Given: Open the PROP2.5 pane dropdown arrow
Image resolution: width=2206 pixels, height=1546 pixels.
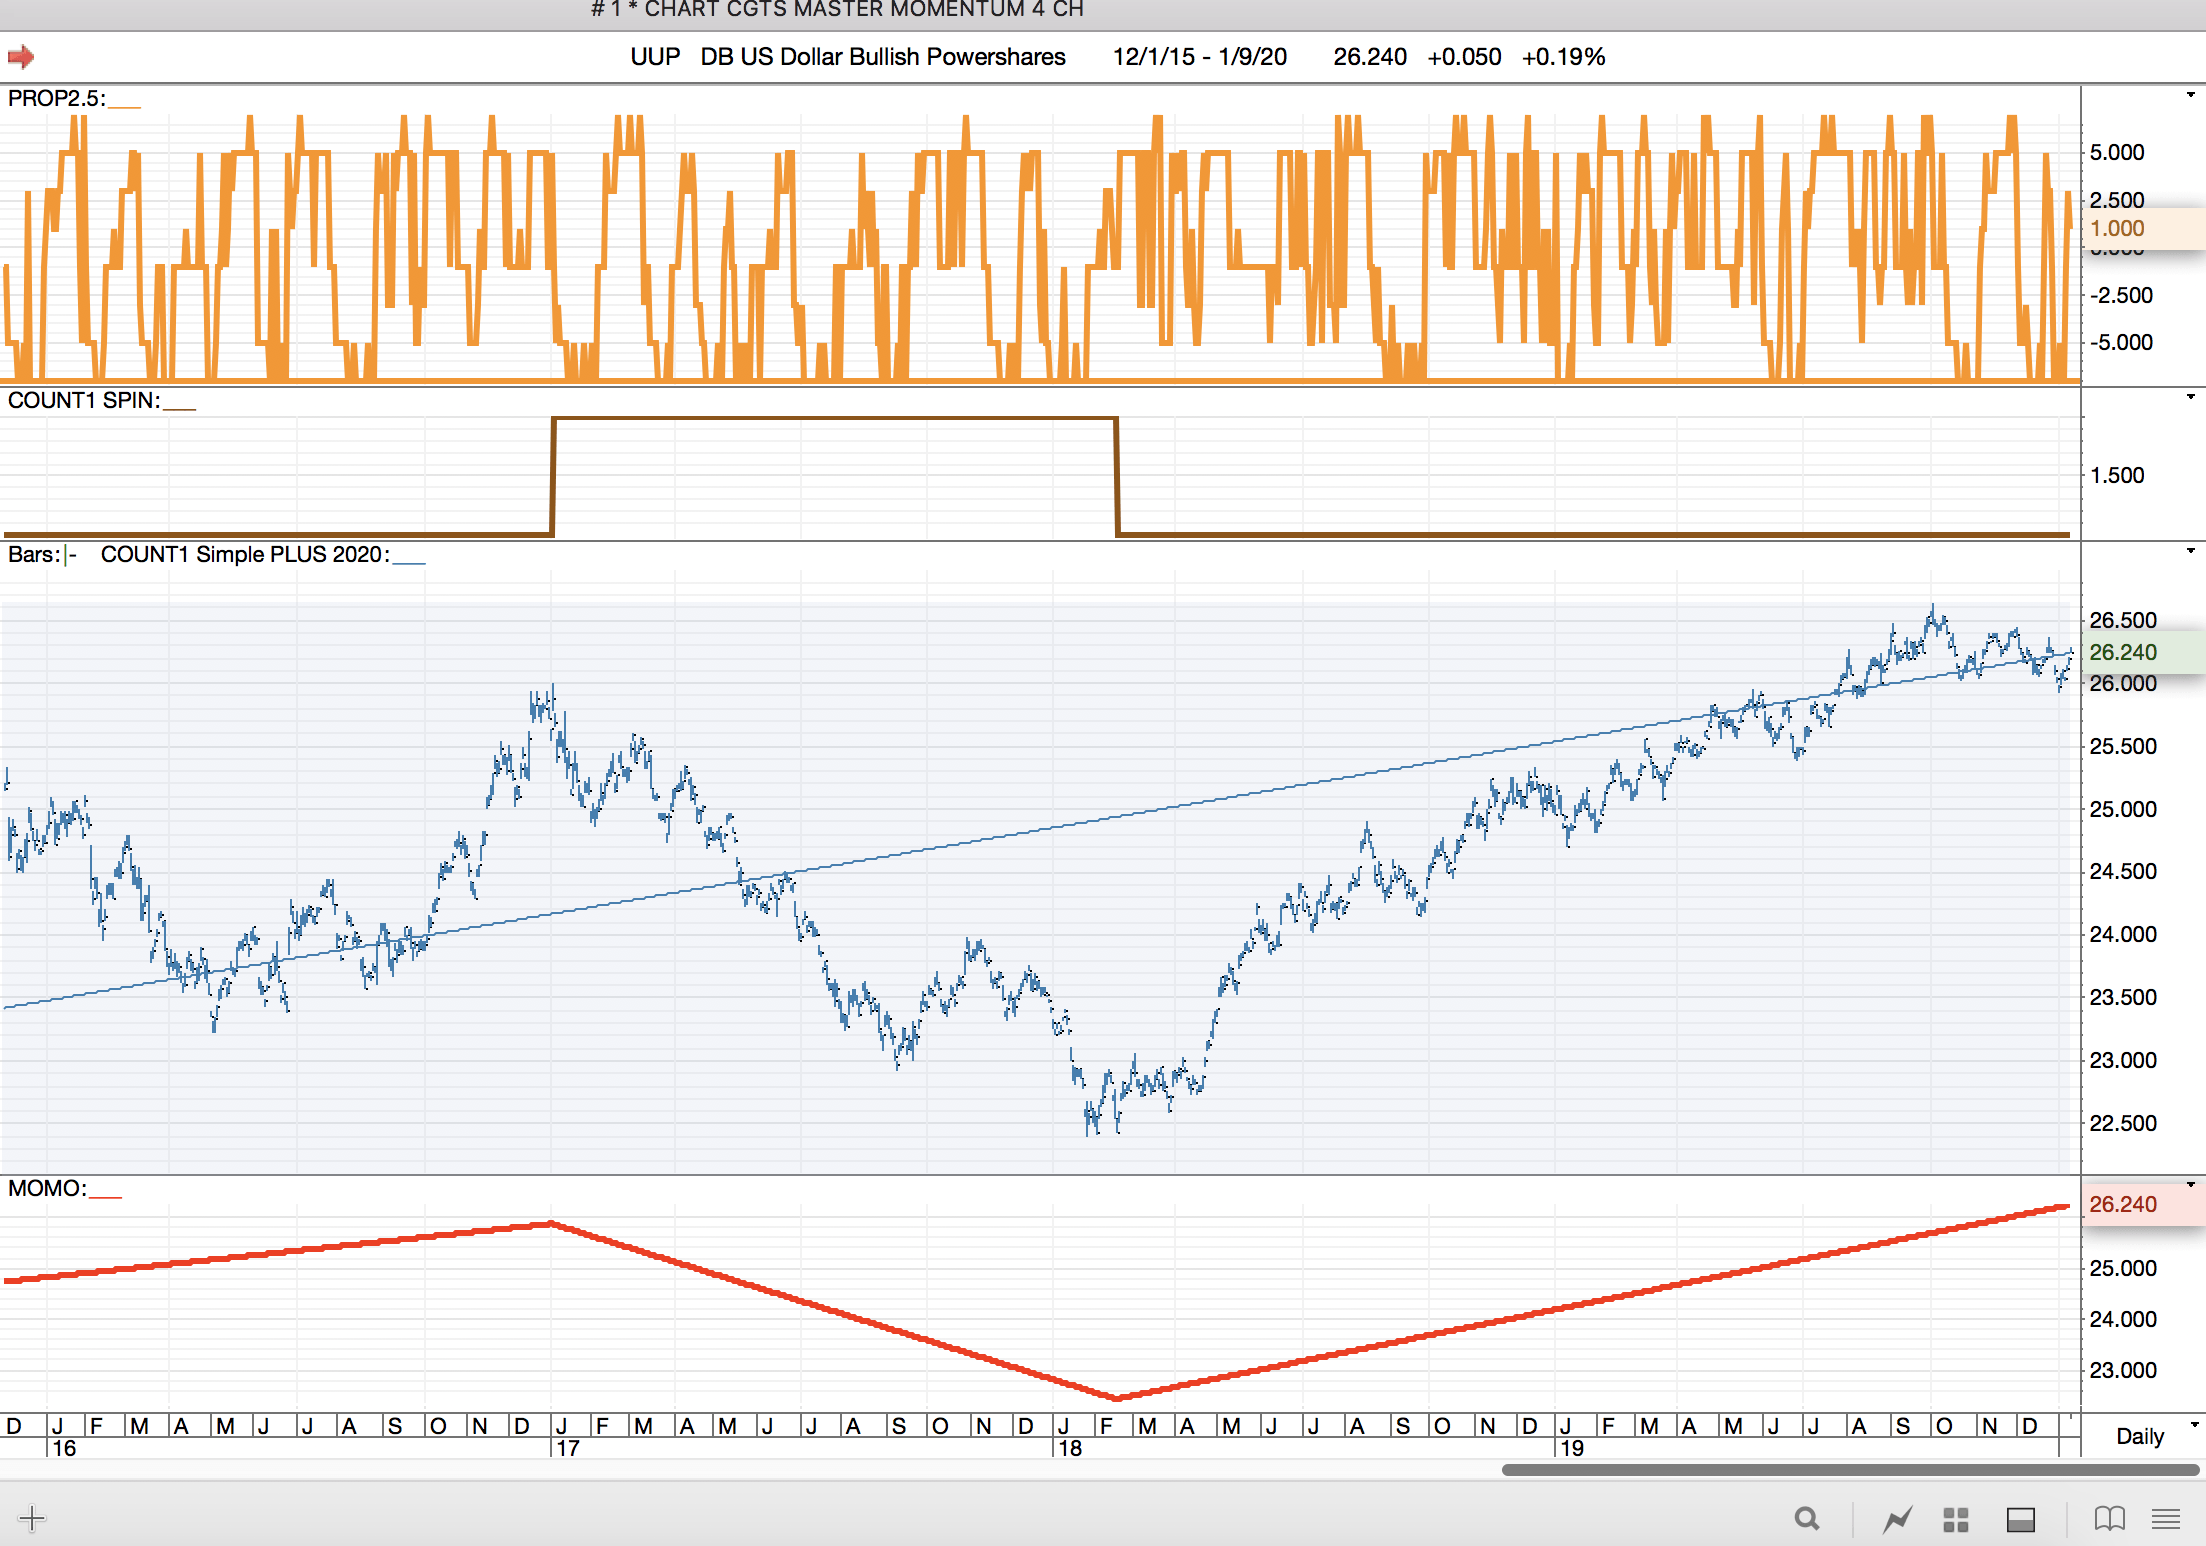Looking at the screenshot, I should (2190, 95).
